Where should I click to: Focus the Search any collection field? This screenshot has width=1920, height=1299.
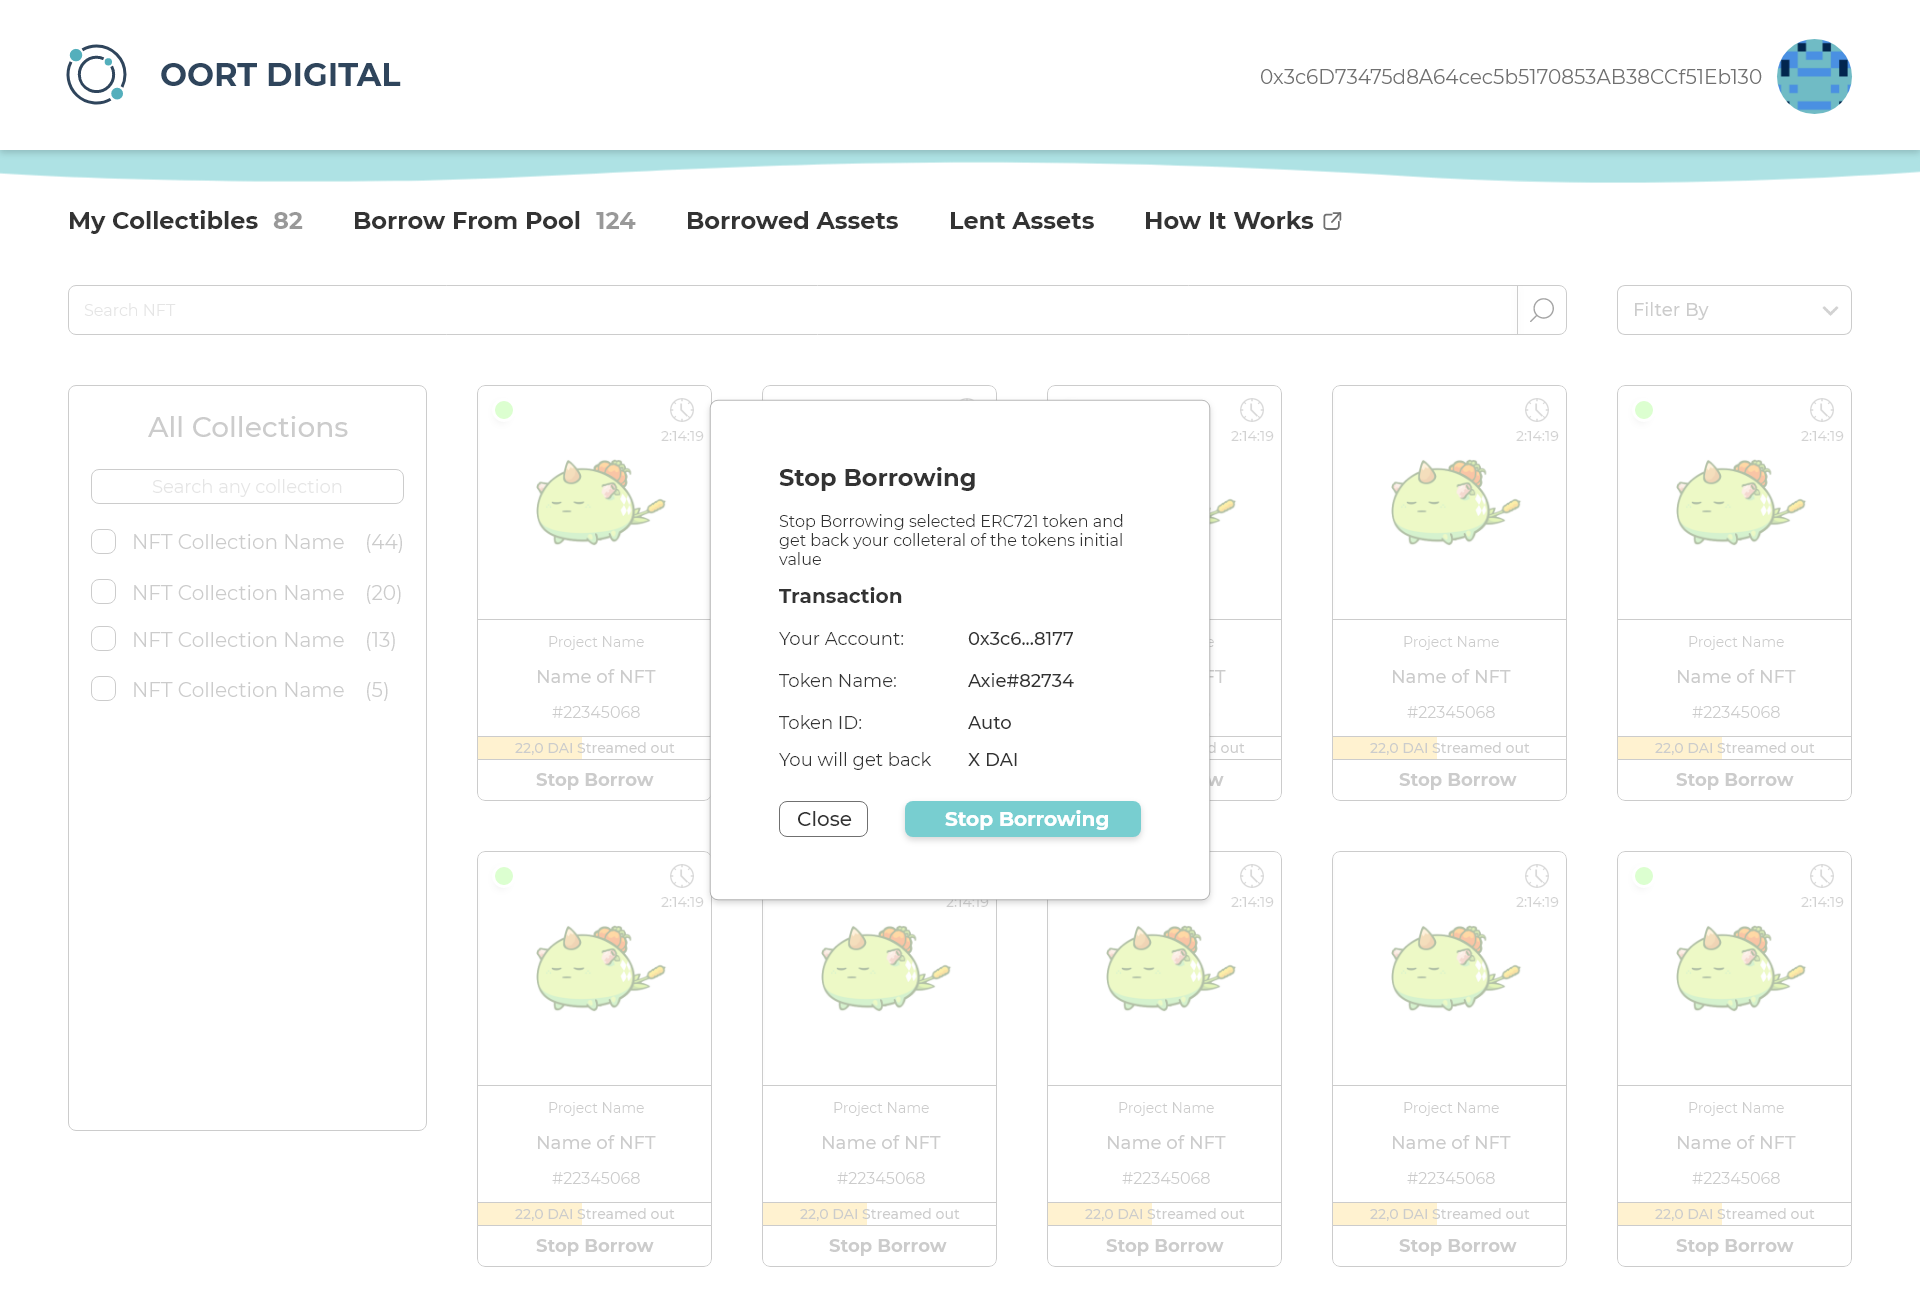pyautogui.click(x=247, y=487)
